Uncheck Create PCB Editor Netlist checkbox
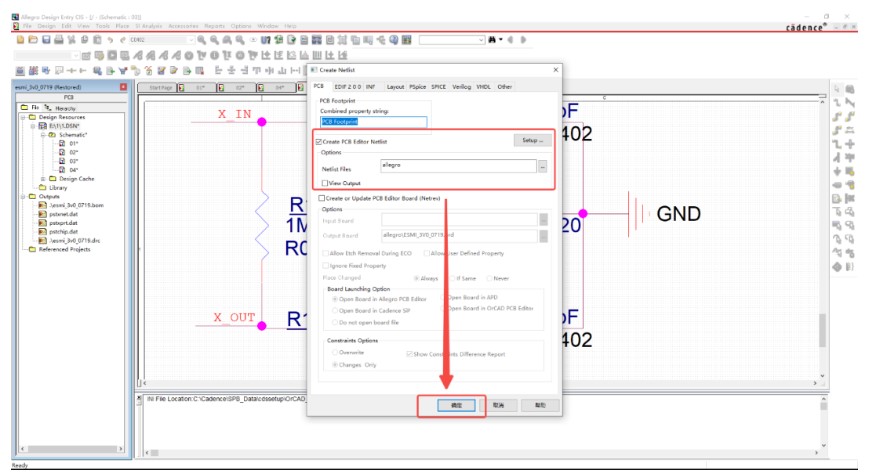This screenshot has width=871, height=475. tap(319, 142)
